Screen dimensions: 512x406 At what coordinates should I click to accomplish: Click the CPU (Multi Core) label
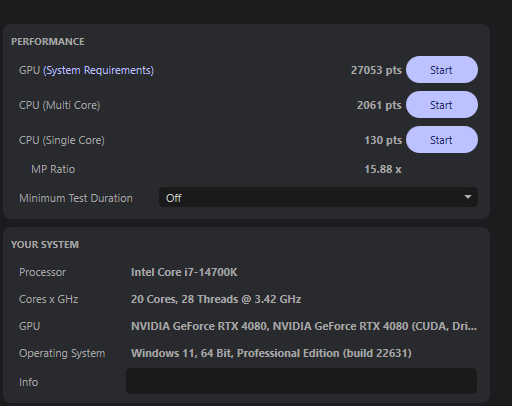coord(60,105)
